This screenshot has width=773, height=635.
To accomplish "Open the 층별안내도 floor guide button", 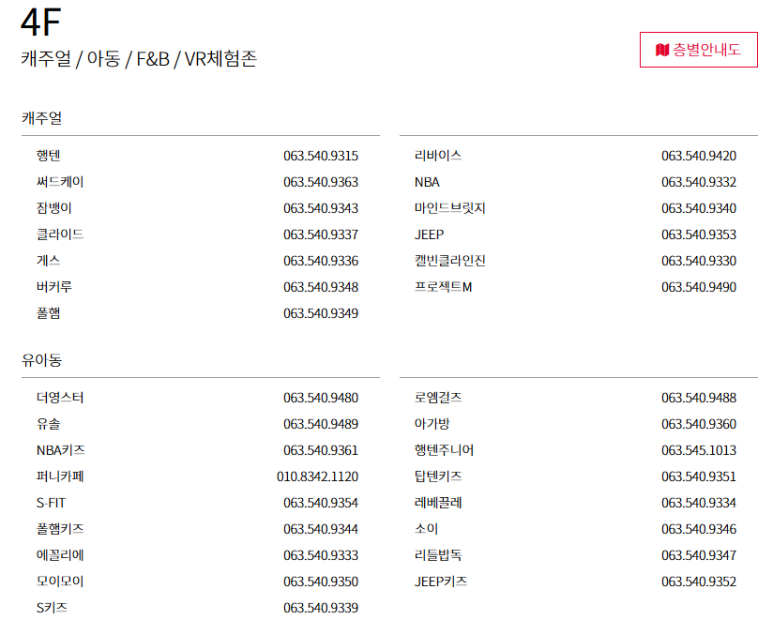I will click(699, 50).
